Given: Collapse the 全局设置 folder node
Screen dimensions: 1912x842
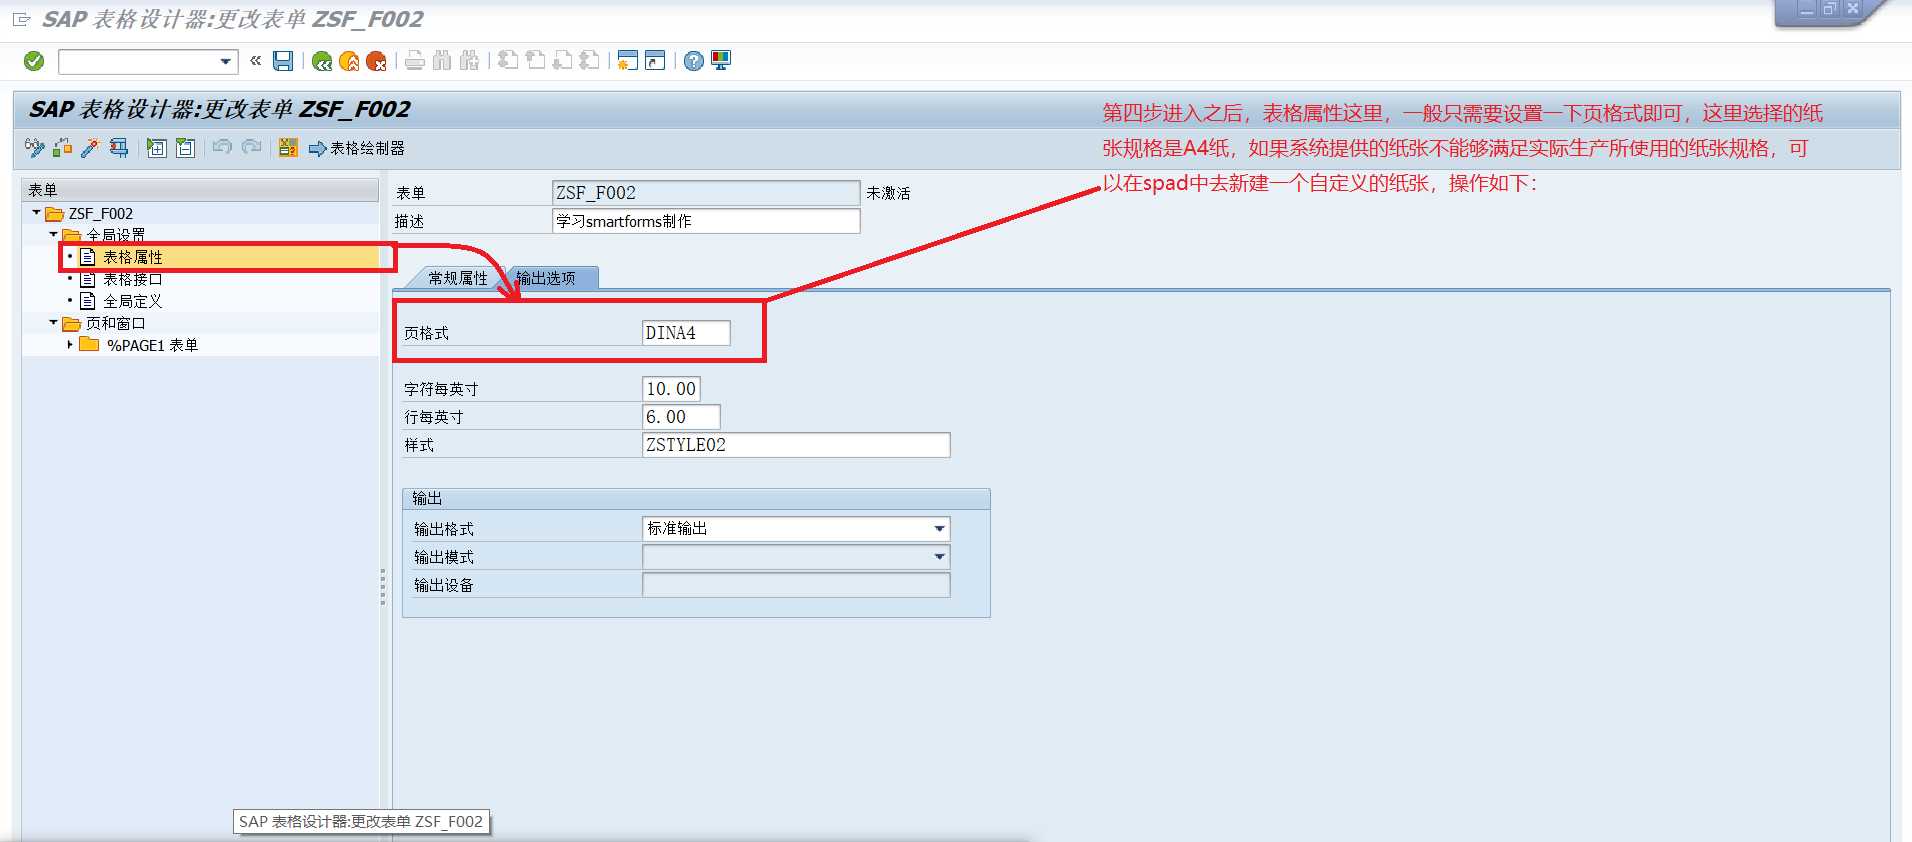Looking at the screenshot, I should pyautogui.click(x=53, y=234).
